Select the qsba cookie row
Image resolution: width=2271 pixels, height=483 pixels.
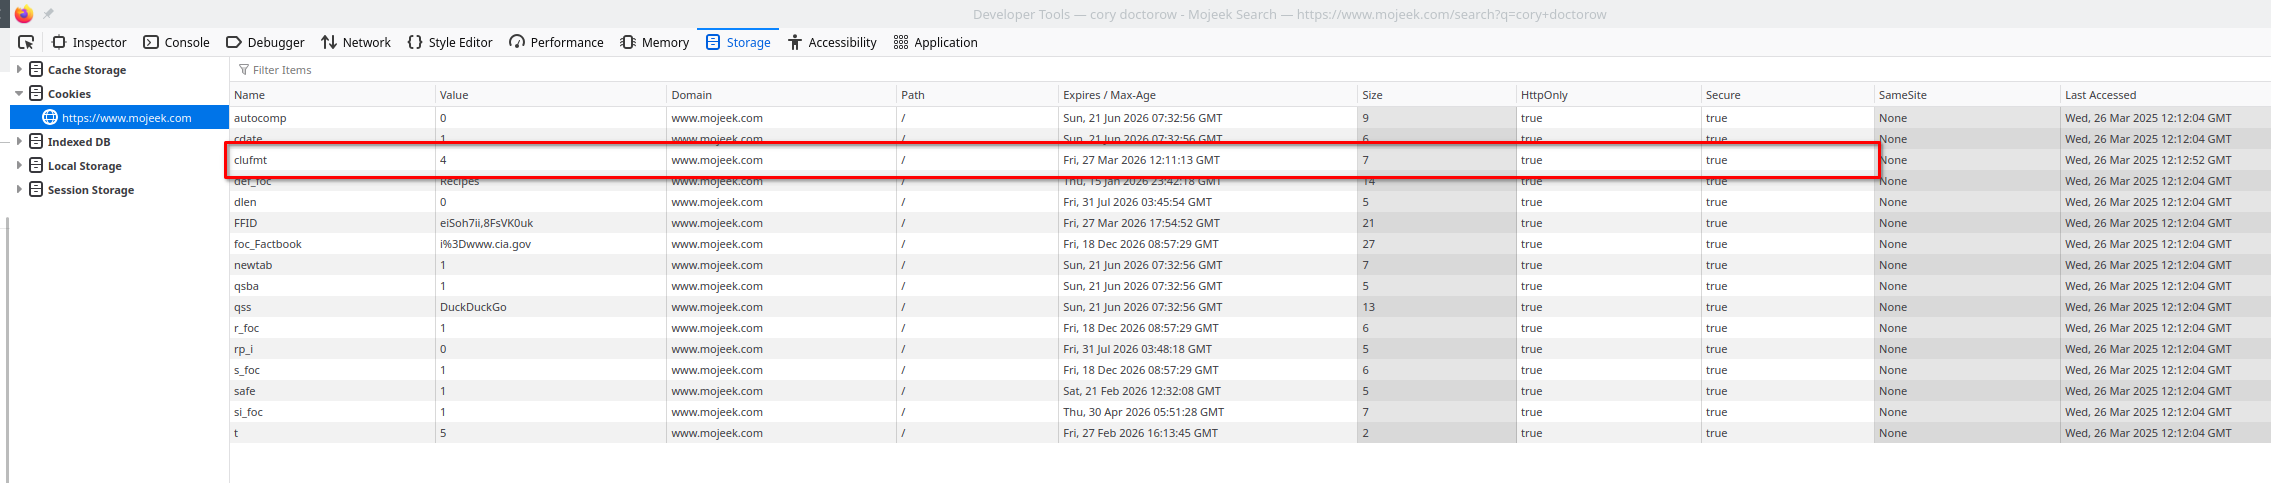point(1250,285)
